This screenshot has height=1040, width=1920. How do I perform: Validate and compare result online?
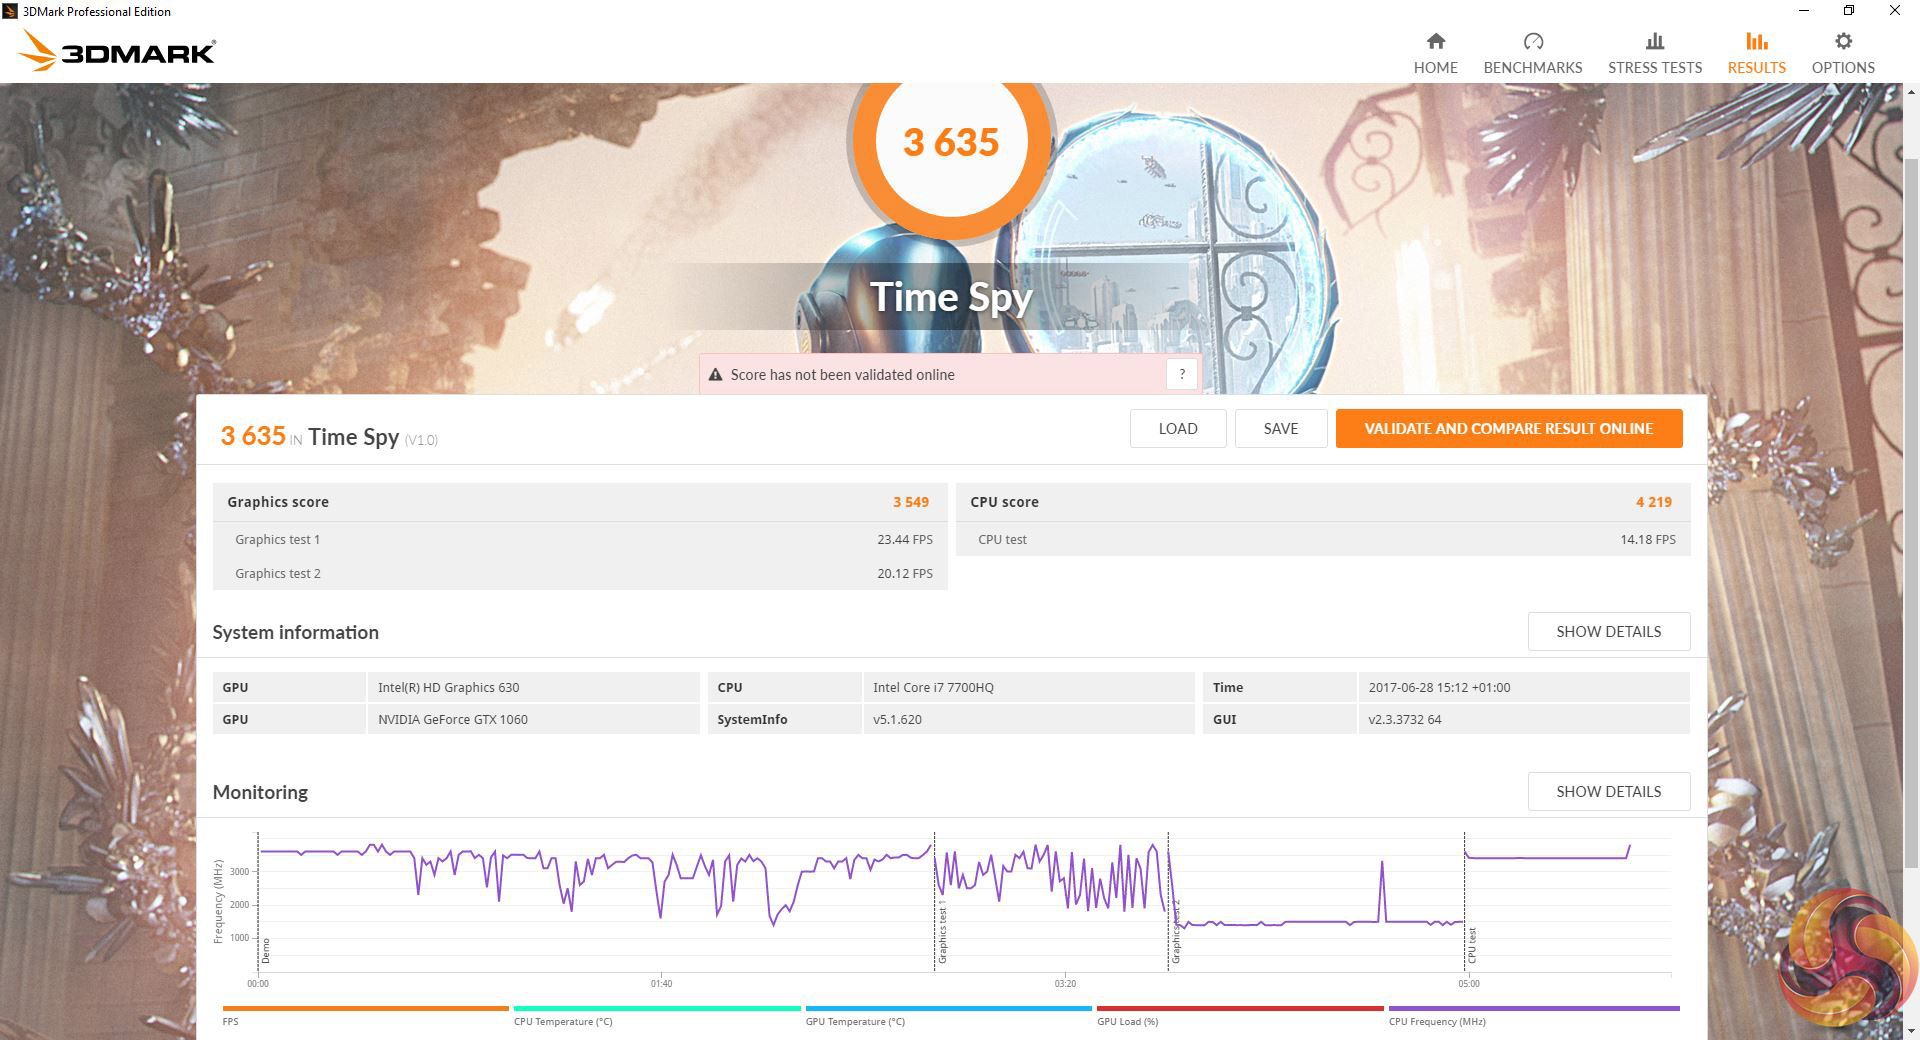pos(1508,428)
